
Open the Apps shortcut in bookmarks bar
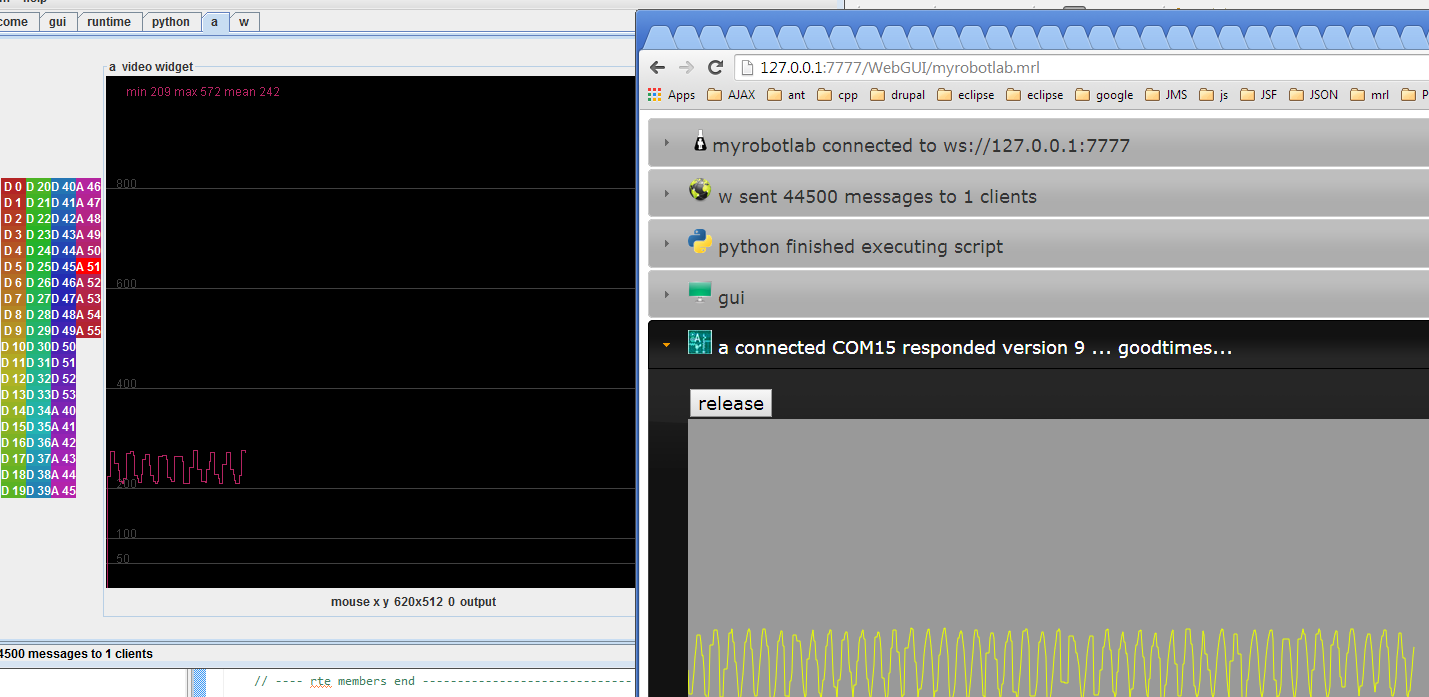[x=671, y=95]
